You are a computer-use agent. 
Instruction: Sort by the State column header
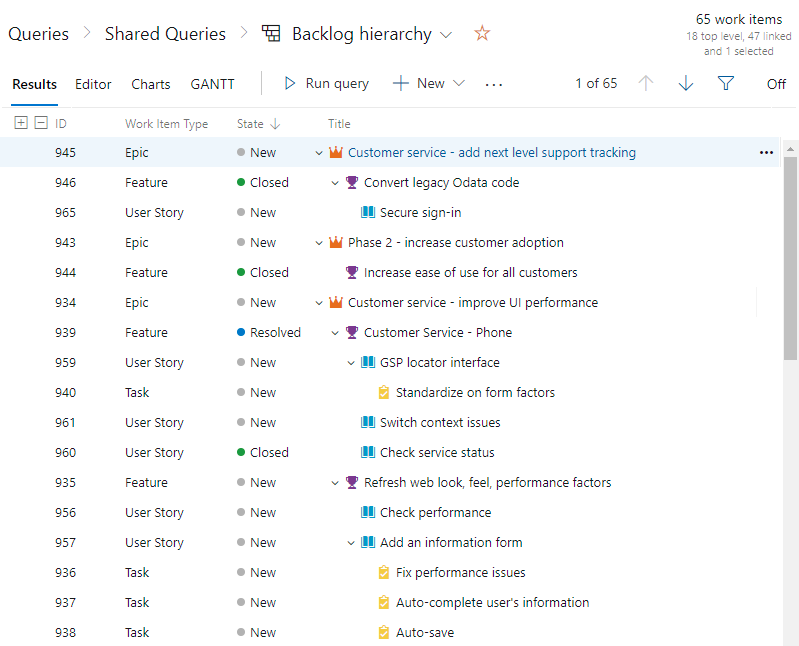point(250,124)
